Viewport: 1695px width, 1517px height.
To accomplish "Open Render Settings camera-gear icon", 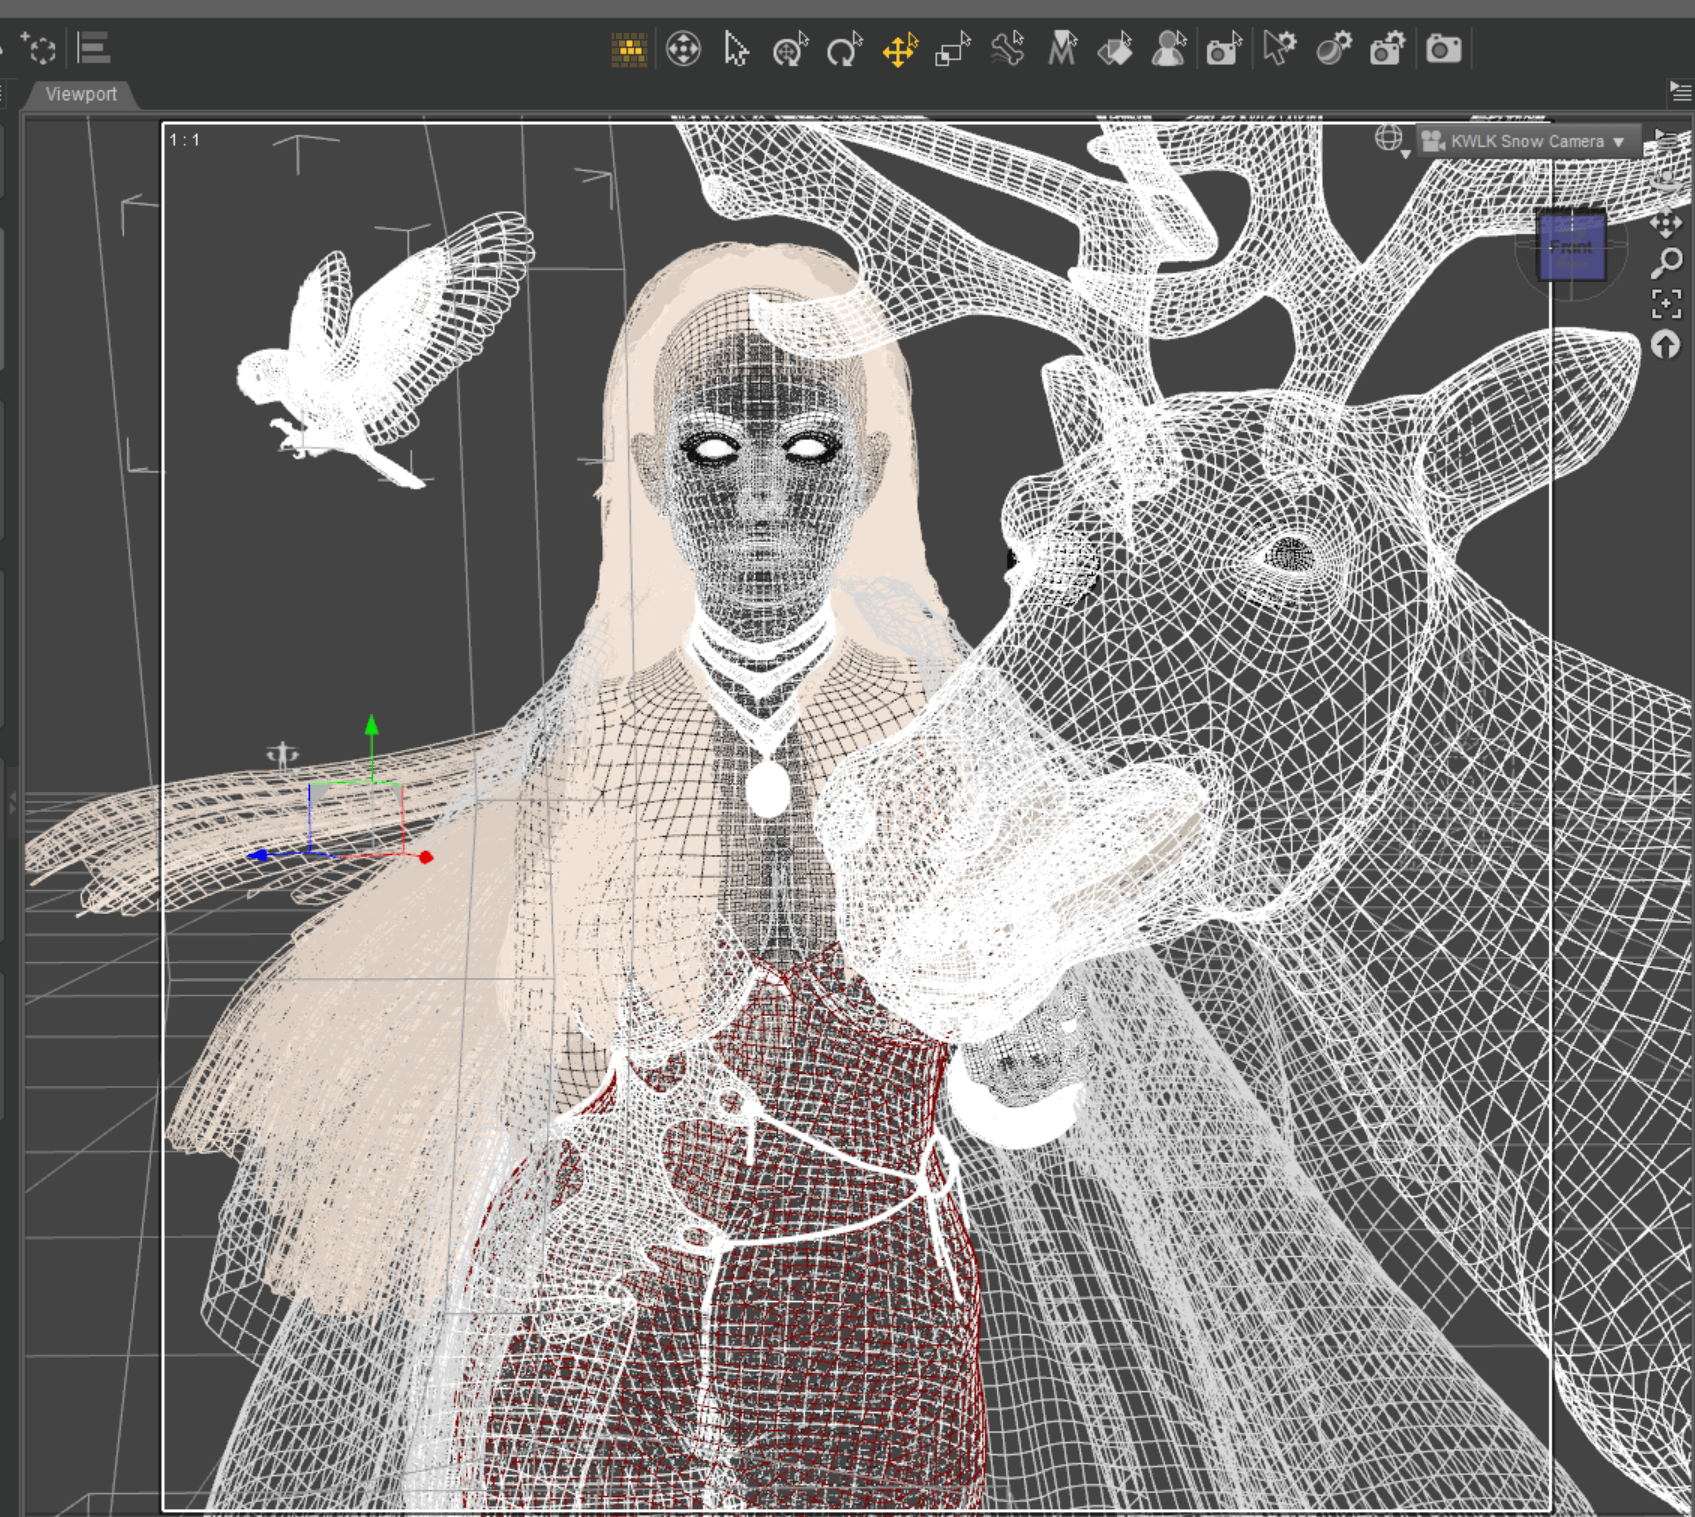I will click(1387, 49).
